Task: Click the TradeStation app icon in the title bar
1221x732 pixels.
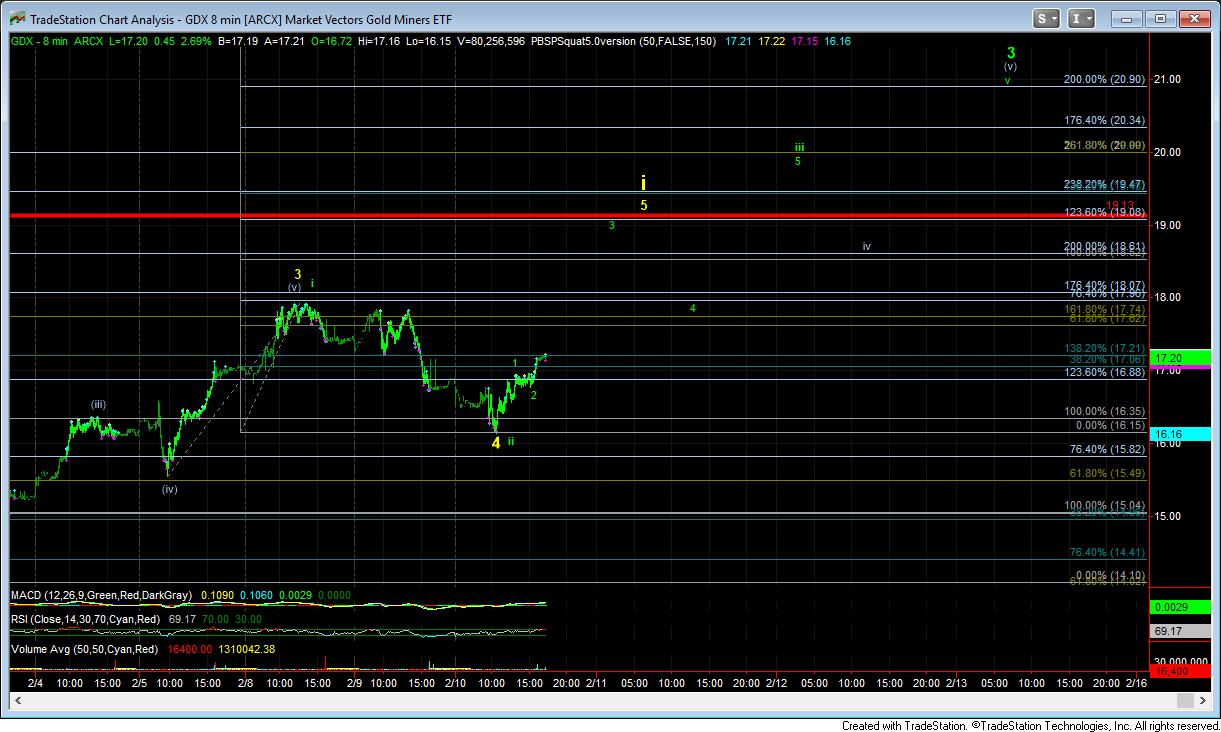Action: pos(16,19)
